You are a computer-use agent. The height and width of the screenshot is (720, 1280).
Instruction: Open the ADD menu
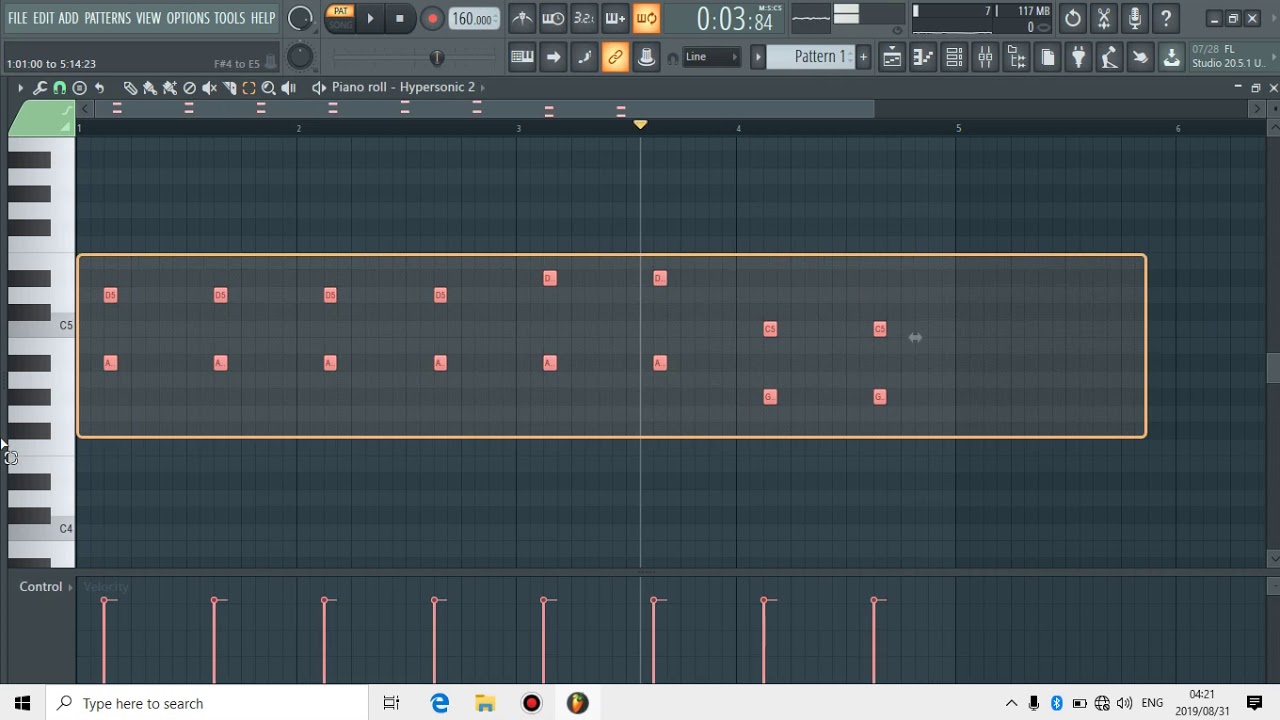(68, 18)
